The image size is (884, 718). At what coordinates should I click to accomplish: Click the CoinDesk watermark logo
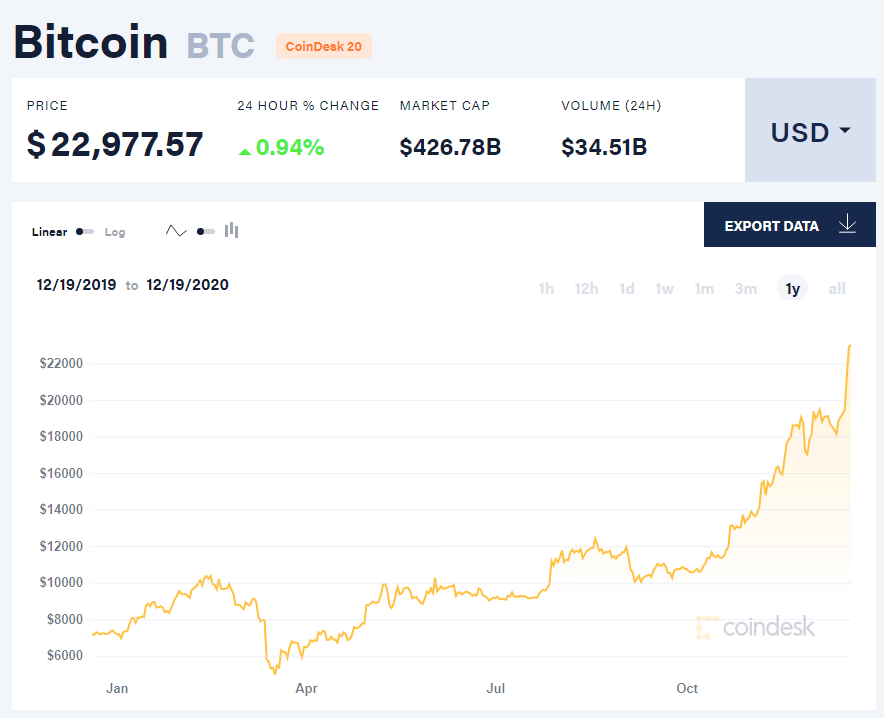tap(755, 627)
